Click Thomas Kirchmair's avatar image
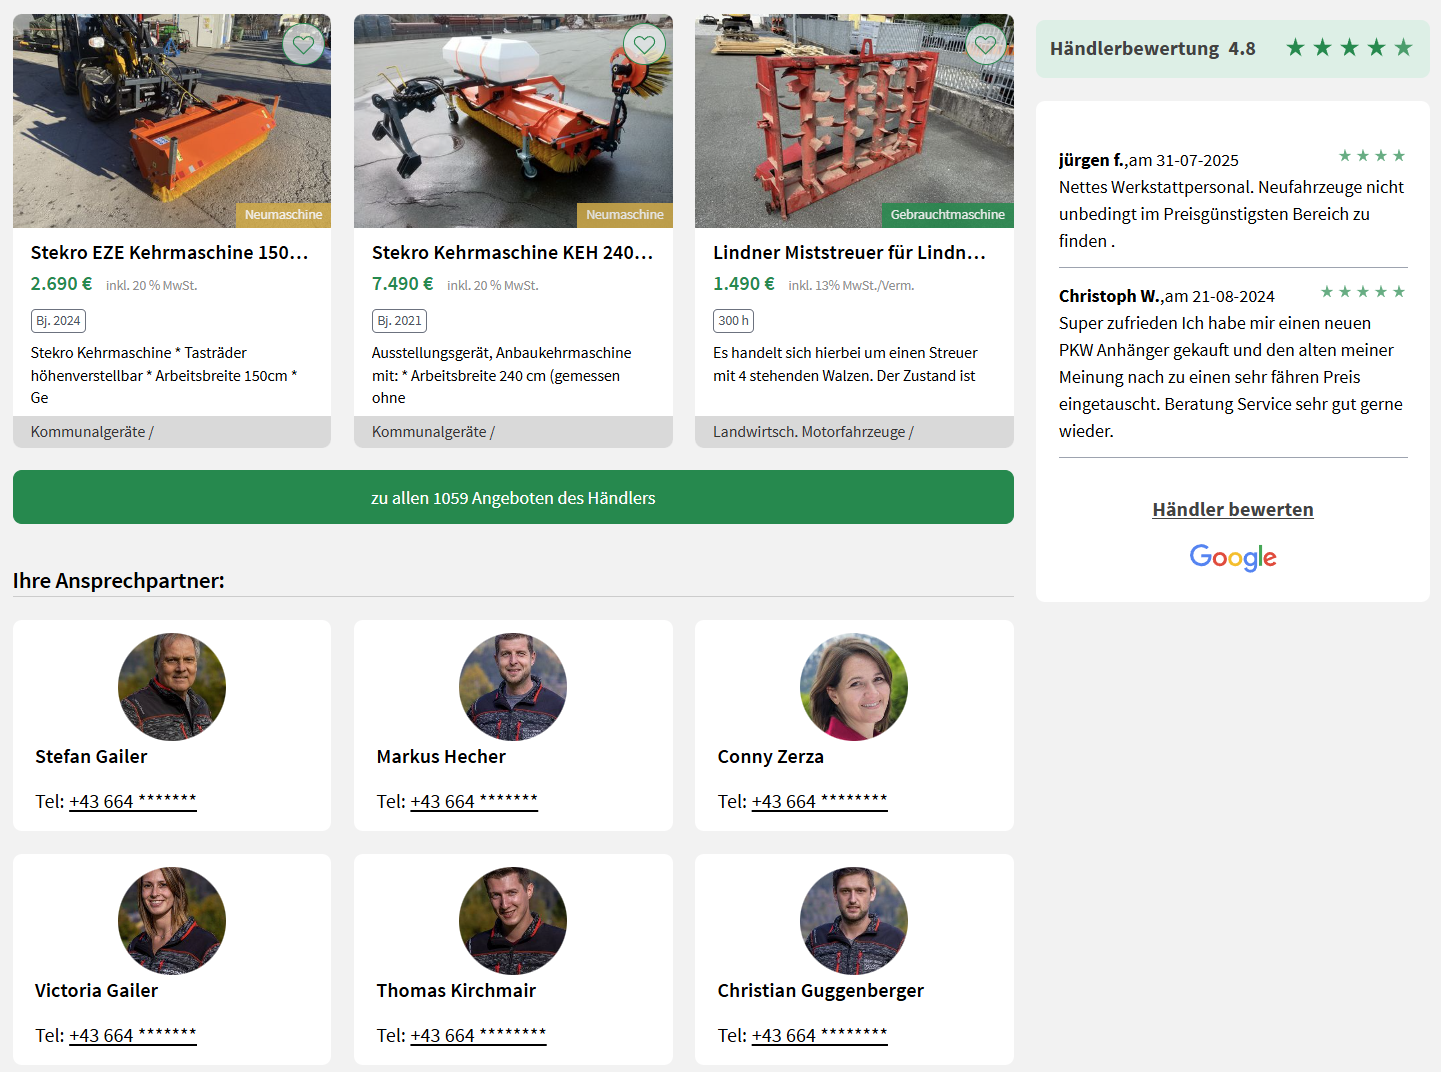This screenshot has height=1072, width=1441. pos(513,921)
